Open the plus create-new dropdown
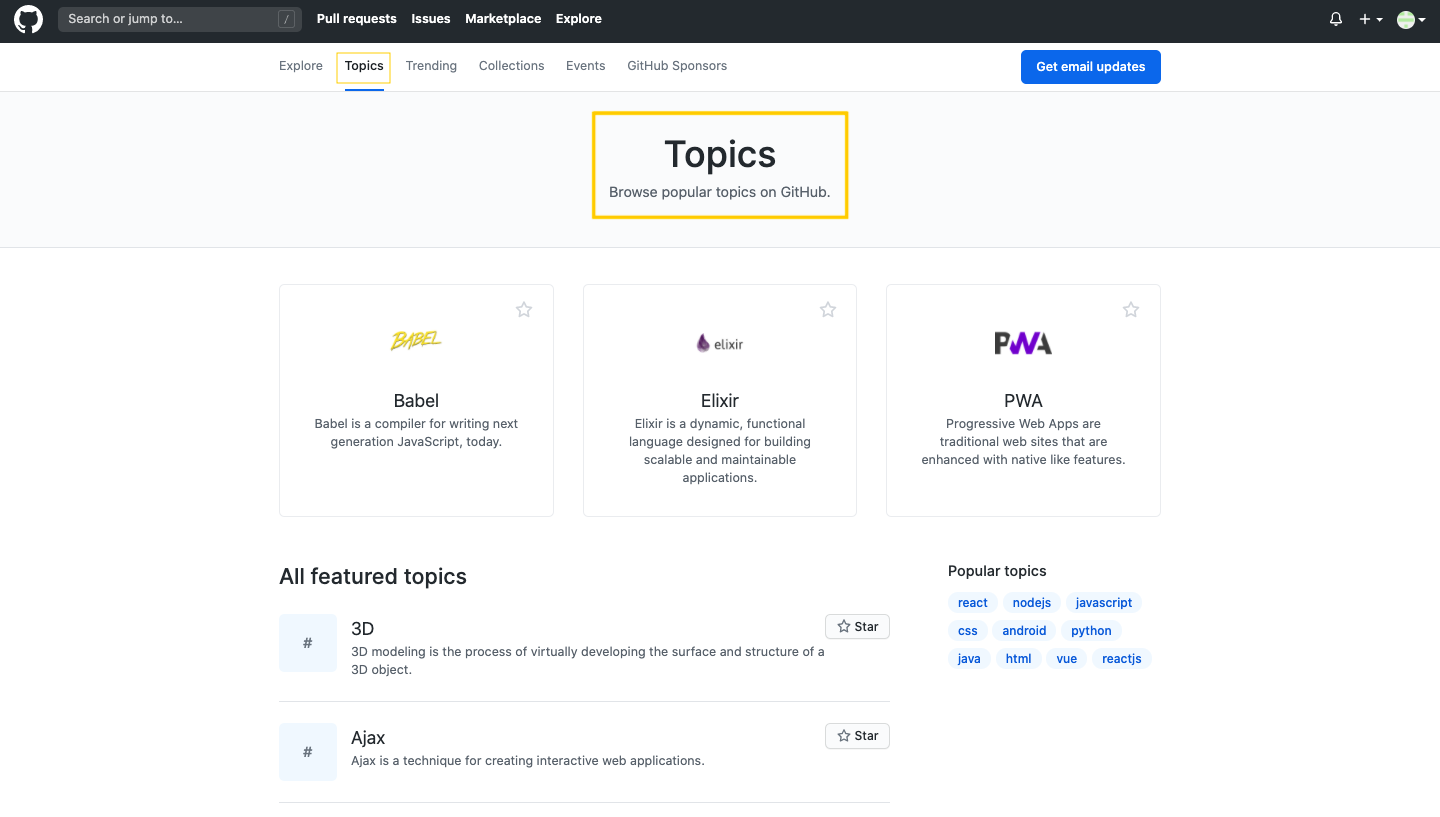This screenshot has height=817, width=1440. (x=1370, y=19)
